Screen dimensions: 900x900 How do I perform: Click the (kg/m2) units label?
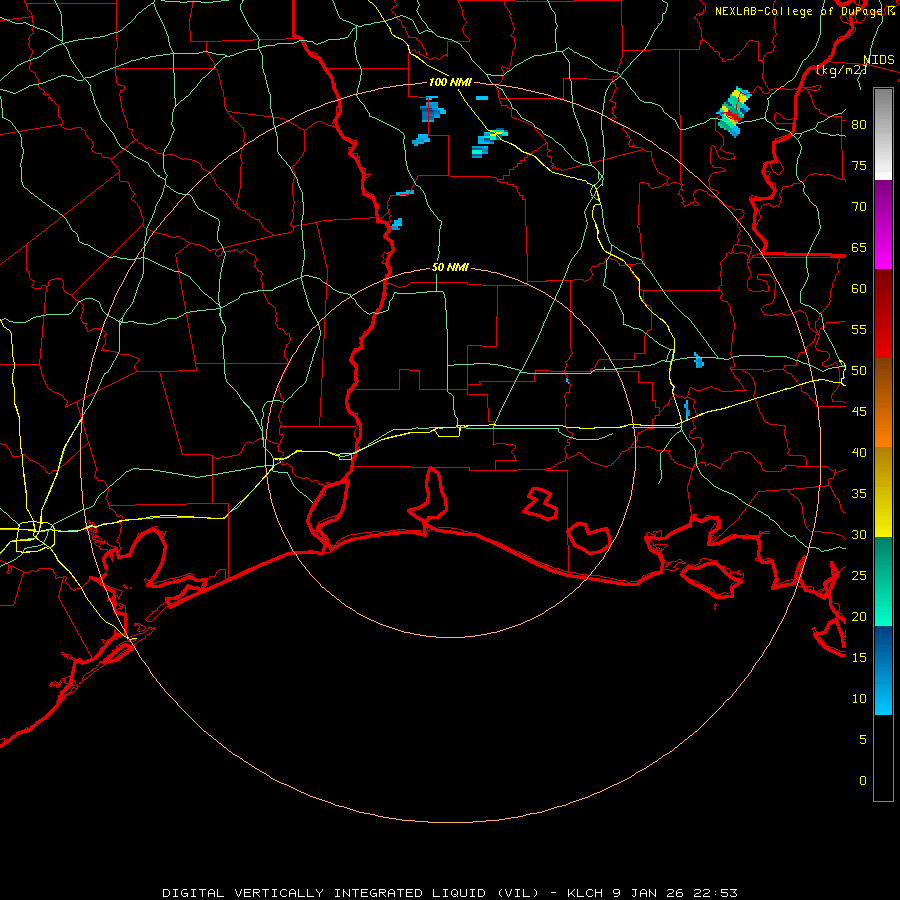tap(841, 70)
